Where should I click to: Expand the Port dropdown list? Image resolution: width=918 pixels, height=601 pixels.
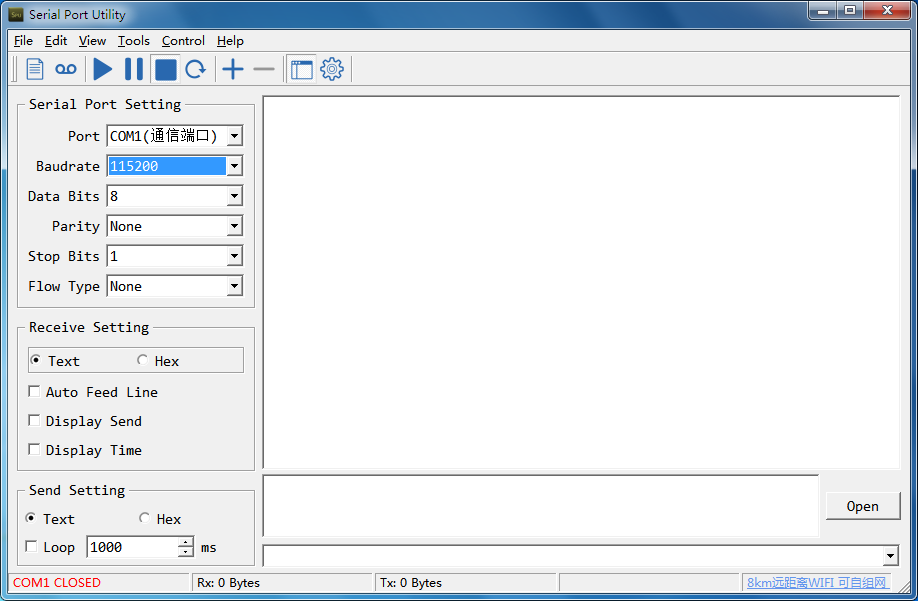pos(234,136)
